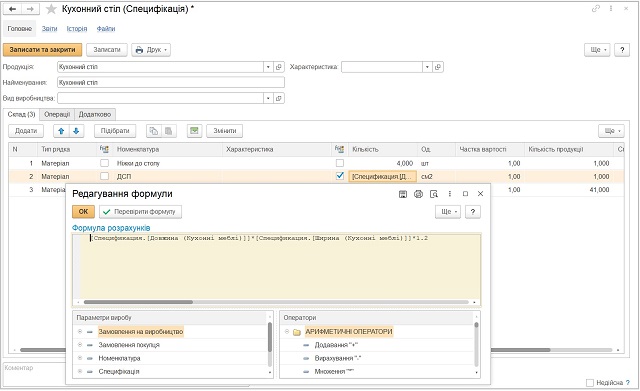Open the Продукція field selection icon
The width and height of the screenshot is (640, 391).
(x=279, y=67)
